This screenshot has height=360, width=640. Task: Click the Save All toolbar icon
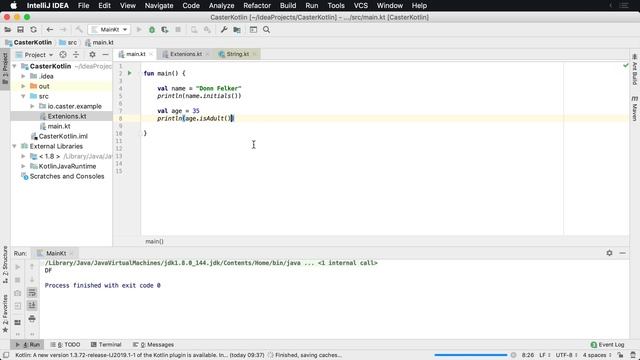tap(20, 29)
